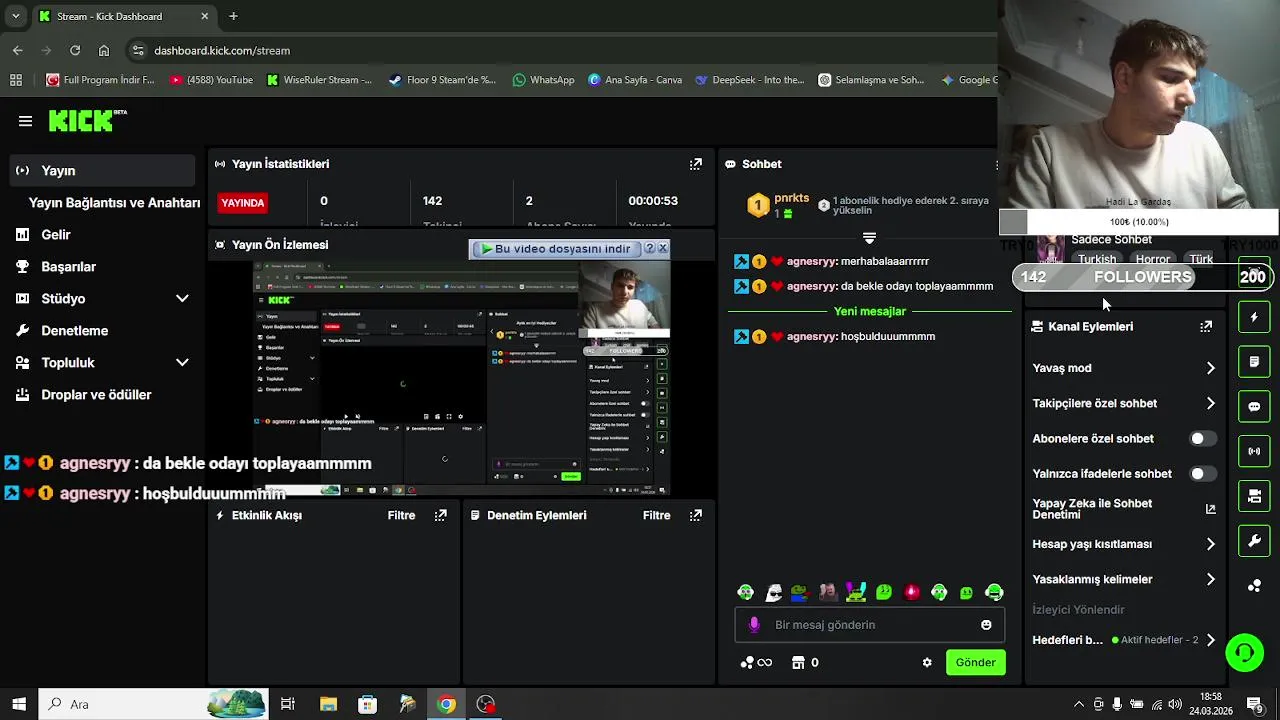This screenshot has width=1280, height=720.
Task: Select Yayın in the sidebar
Action: 103,171
